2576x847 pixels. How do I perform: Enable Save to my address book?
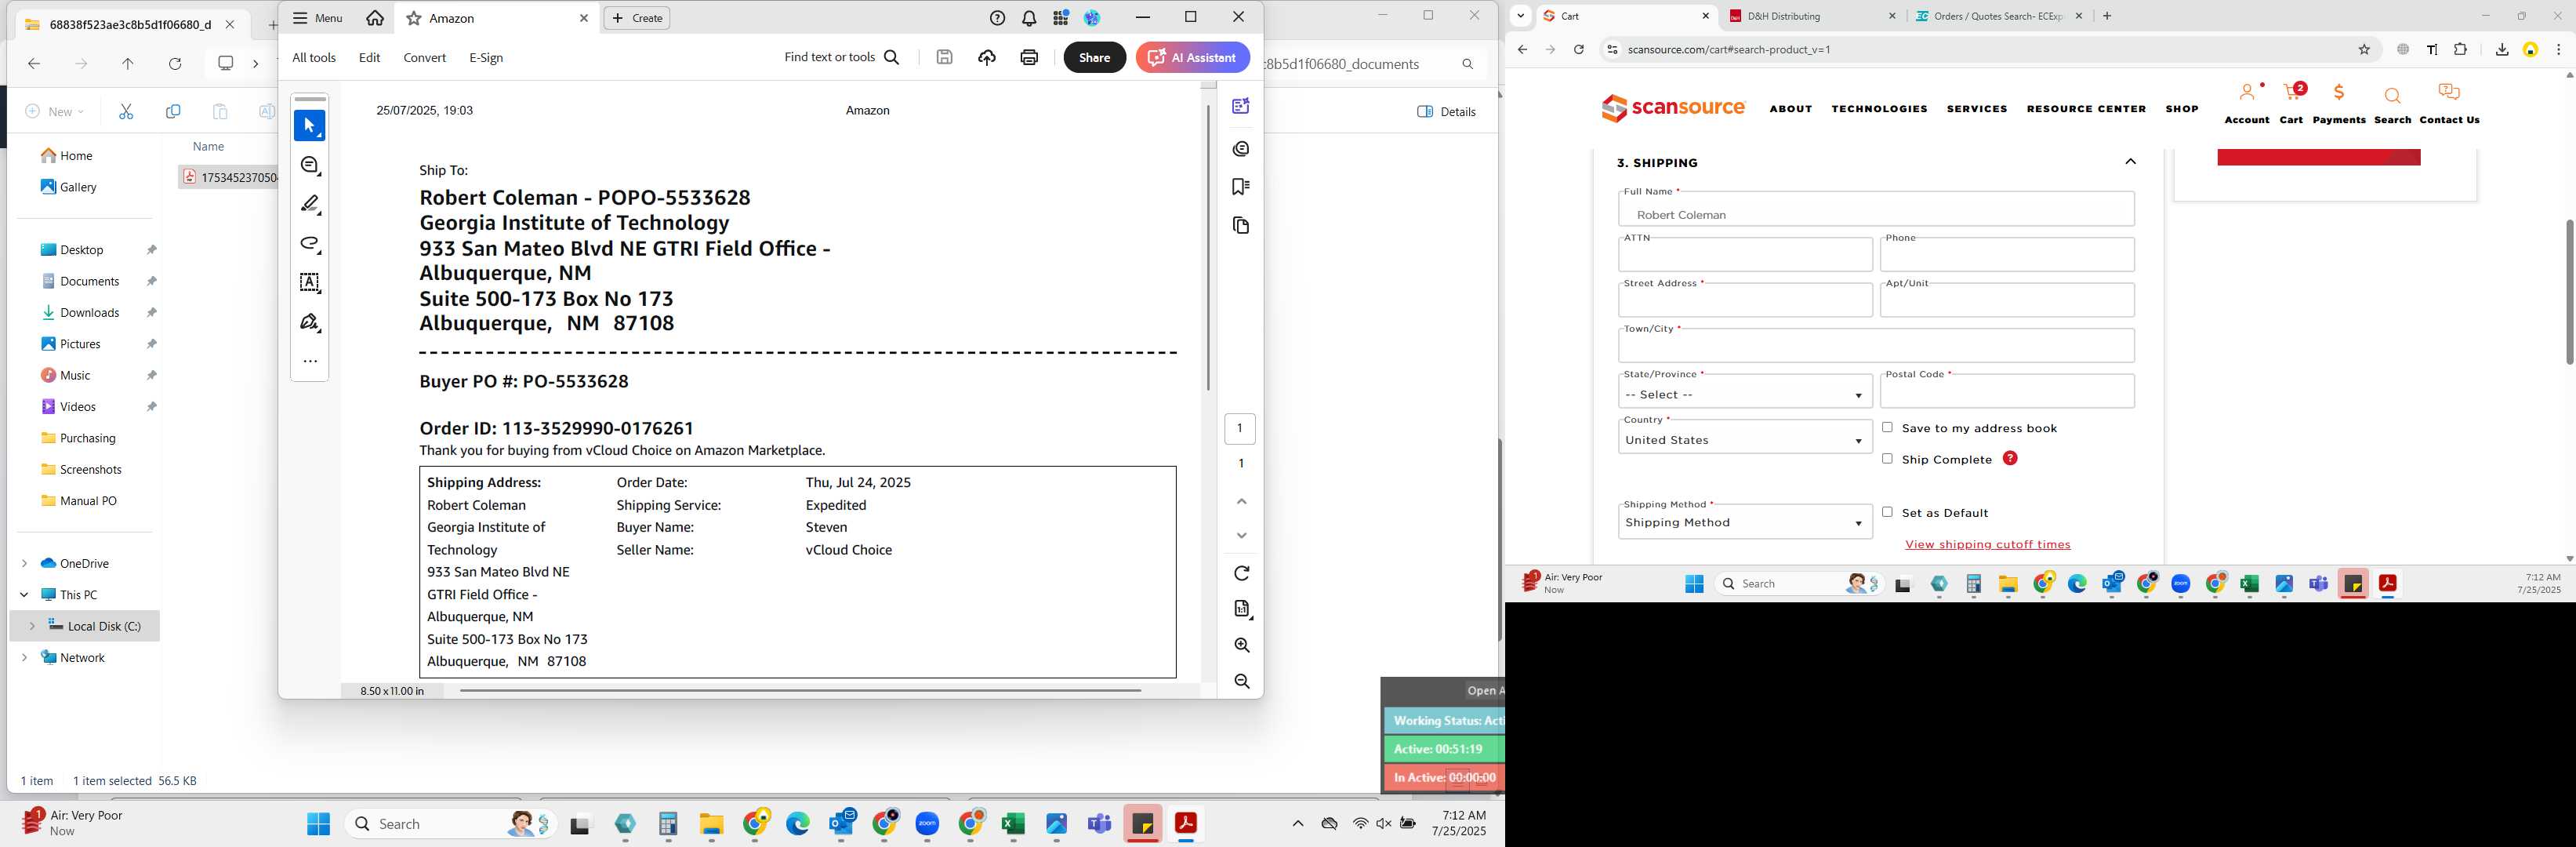click(x=1887, y=427)
